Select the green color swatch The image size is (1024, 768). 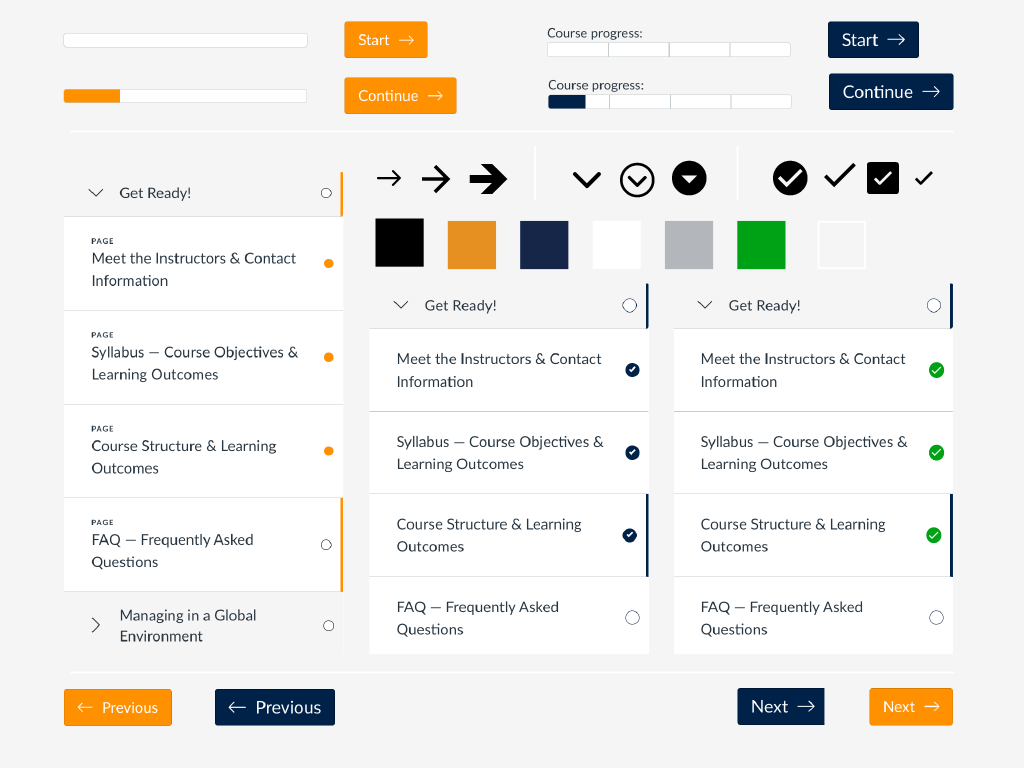pyautogui.click(x=761, y=244)
